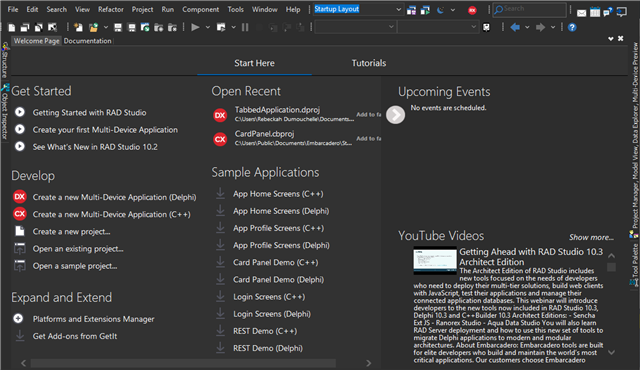Open the Component menu

point(200,9)
